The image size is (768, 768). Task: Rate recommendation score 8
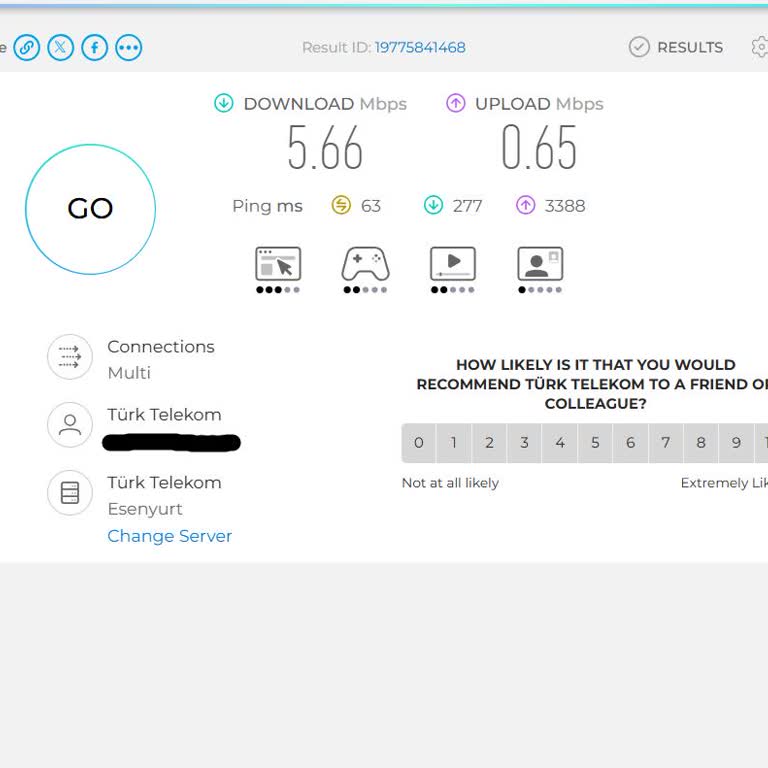tap(701, 443)
